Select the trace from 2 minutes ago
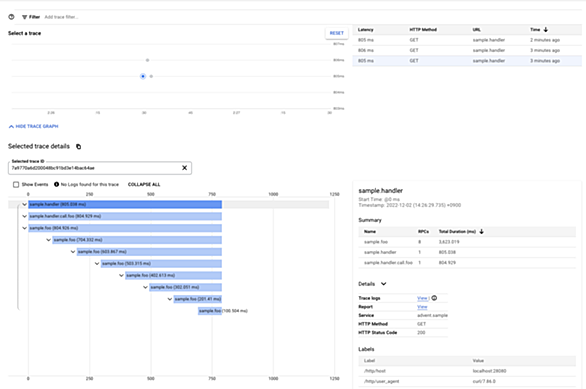This screenshot has height=389, width=586. [467, 40]
